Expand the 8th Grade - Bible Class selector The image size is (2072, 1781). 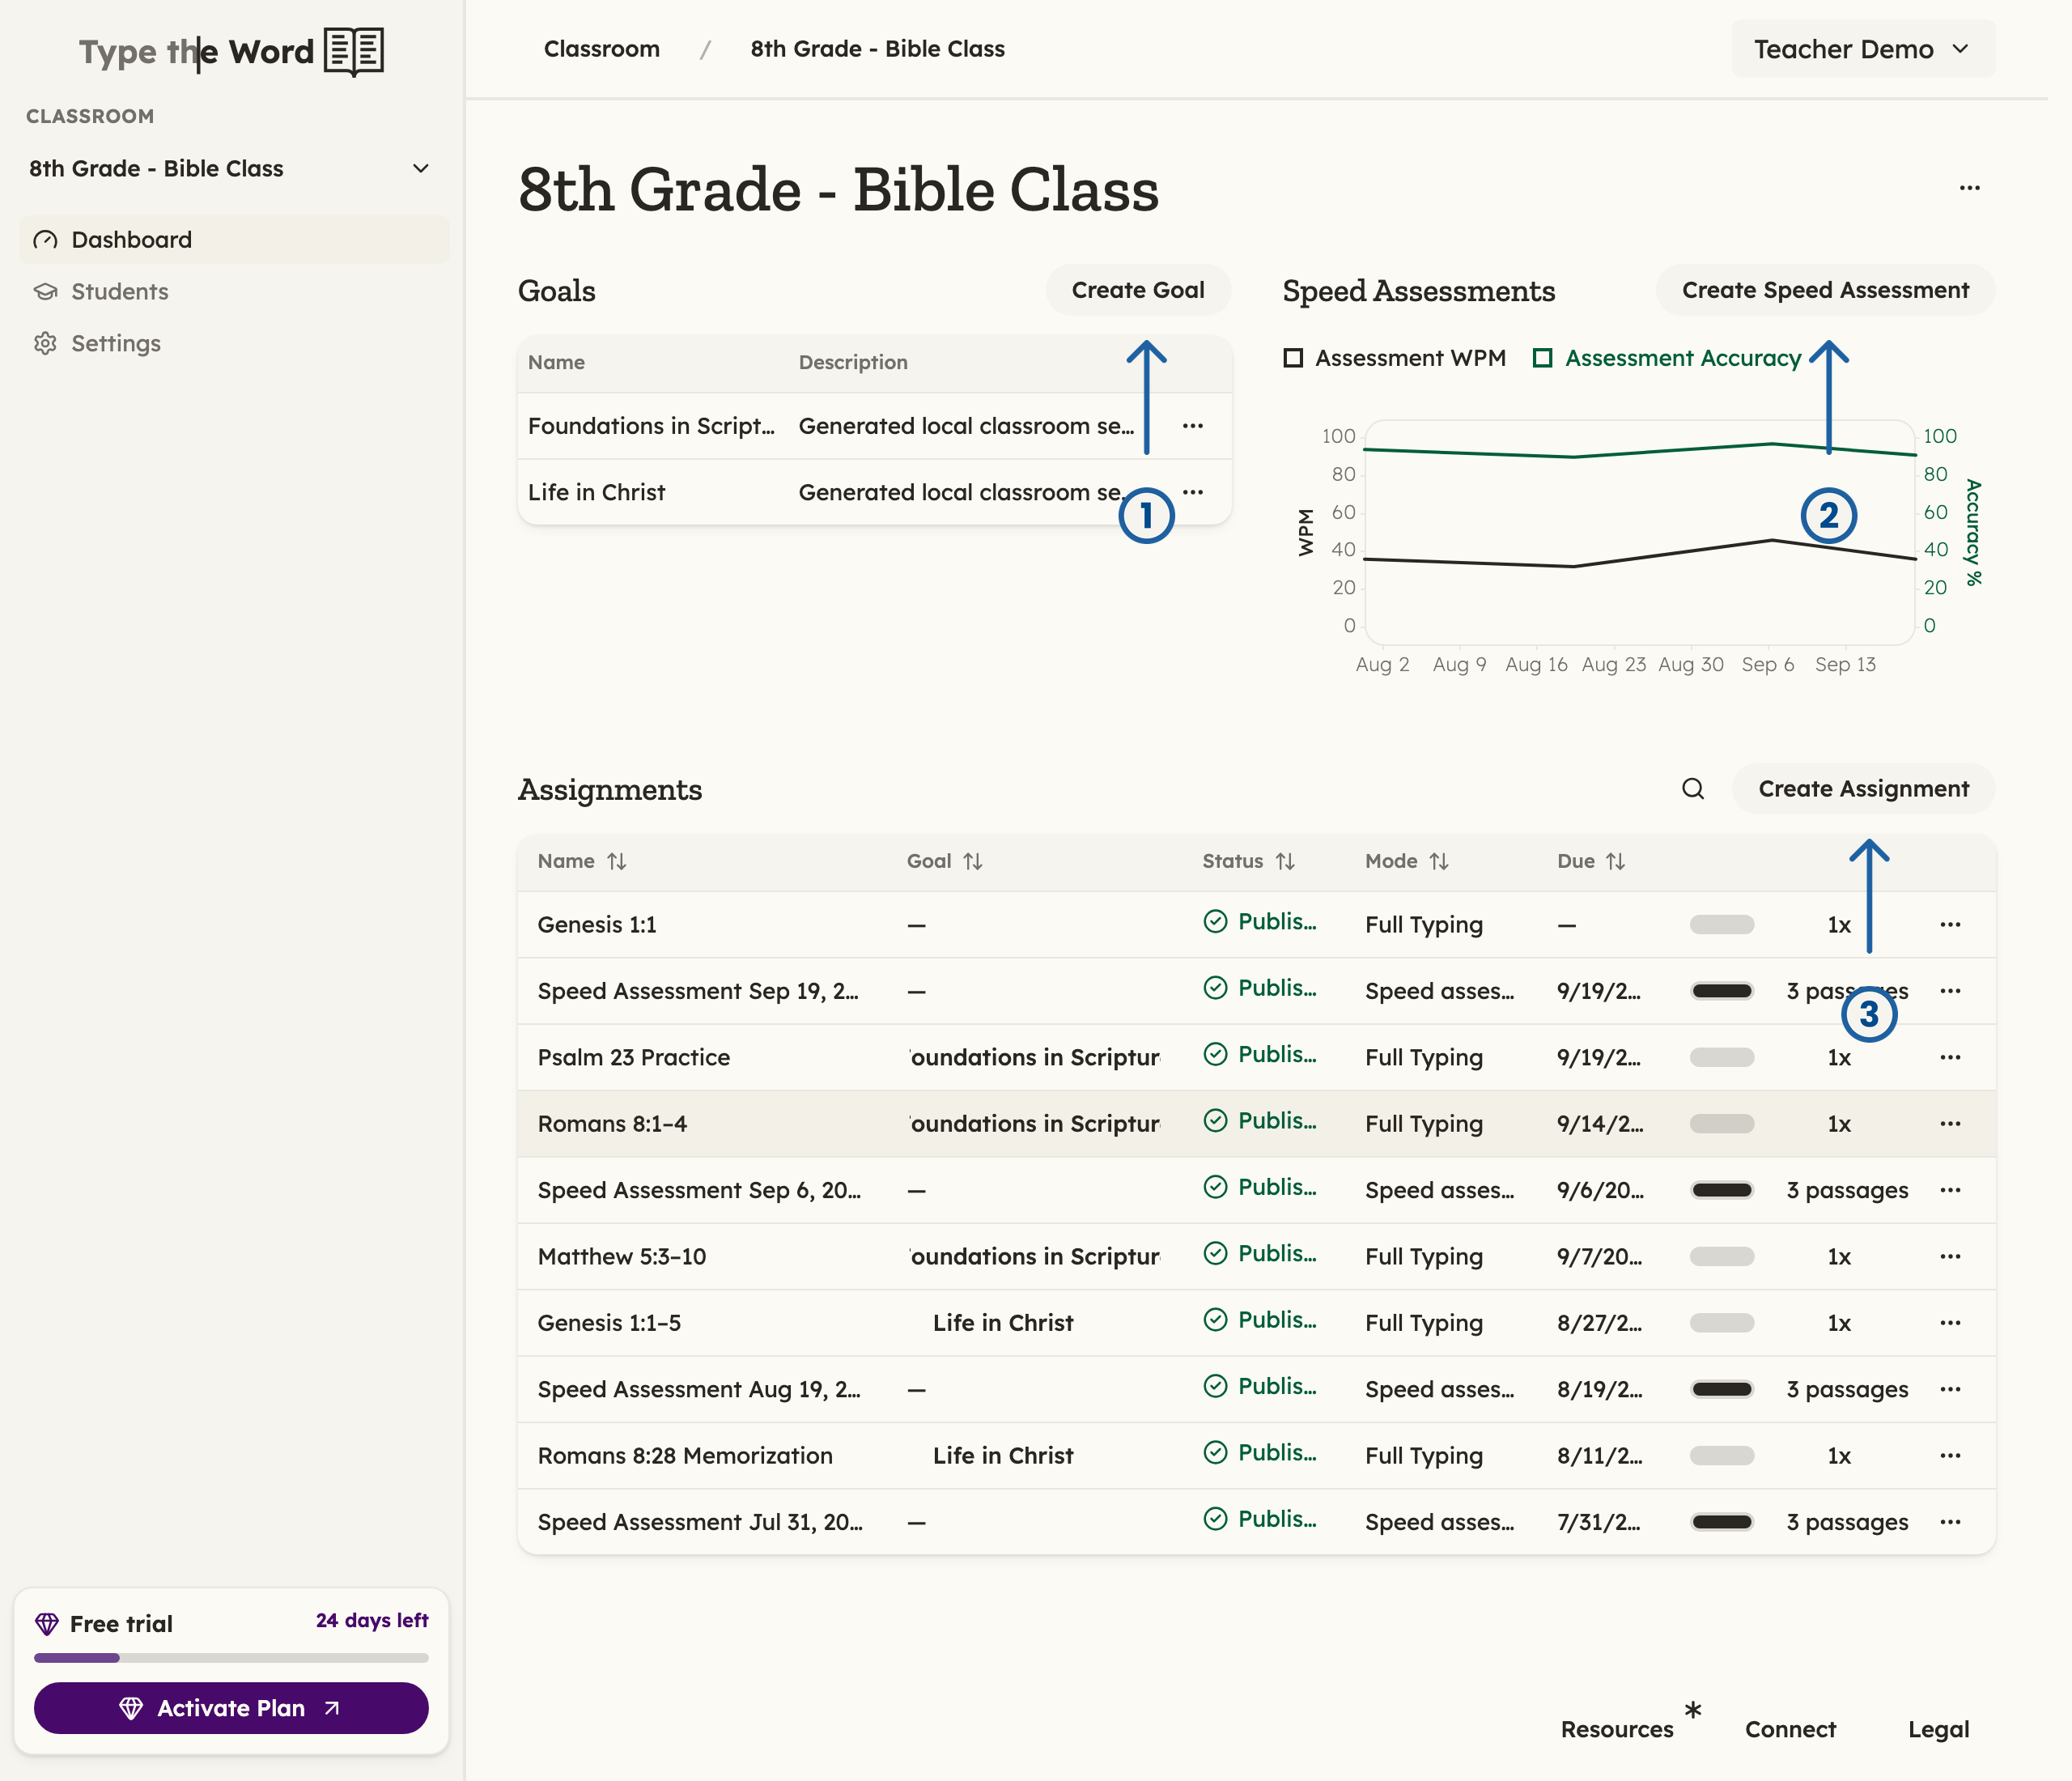(x=230, y=169)
